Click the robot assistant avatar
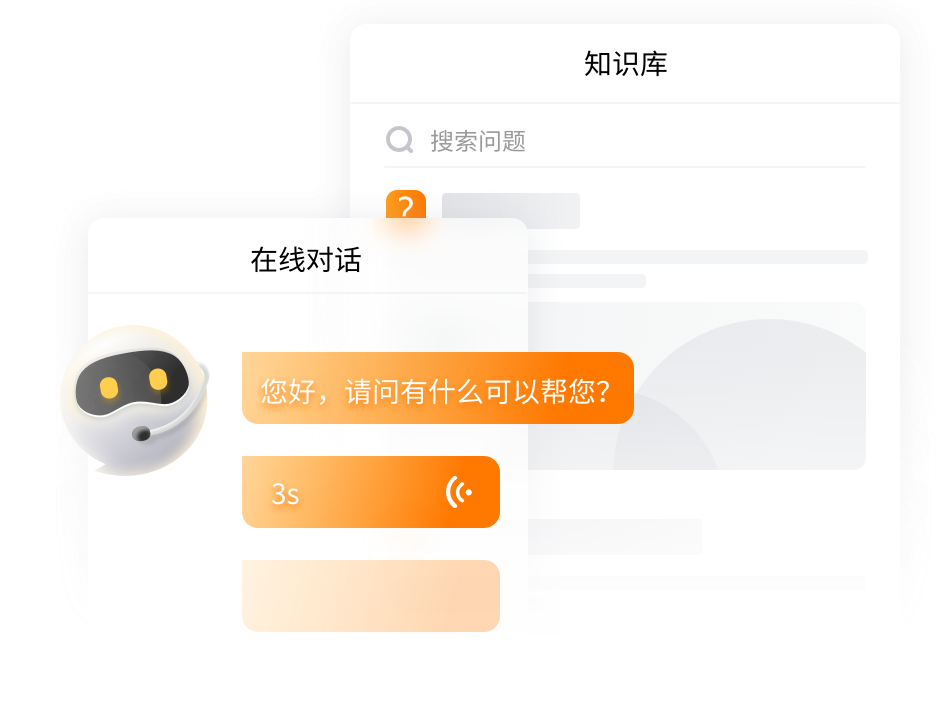This screenshot has width=940, height=720. (x=135, y=400)
